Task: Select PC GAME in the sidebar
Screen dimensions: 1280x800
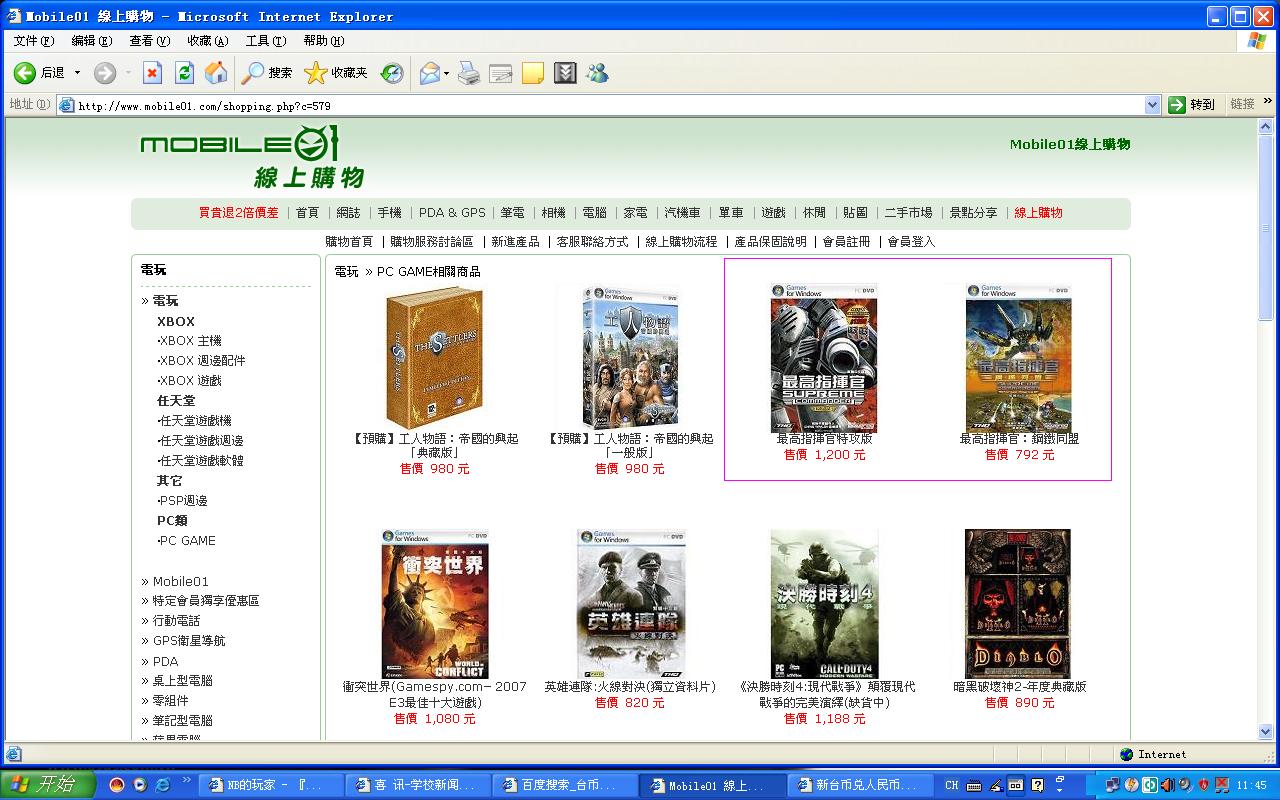Action: coord(187,541)
